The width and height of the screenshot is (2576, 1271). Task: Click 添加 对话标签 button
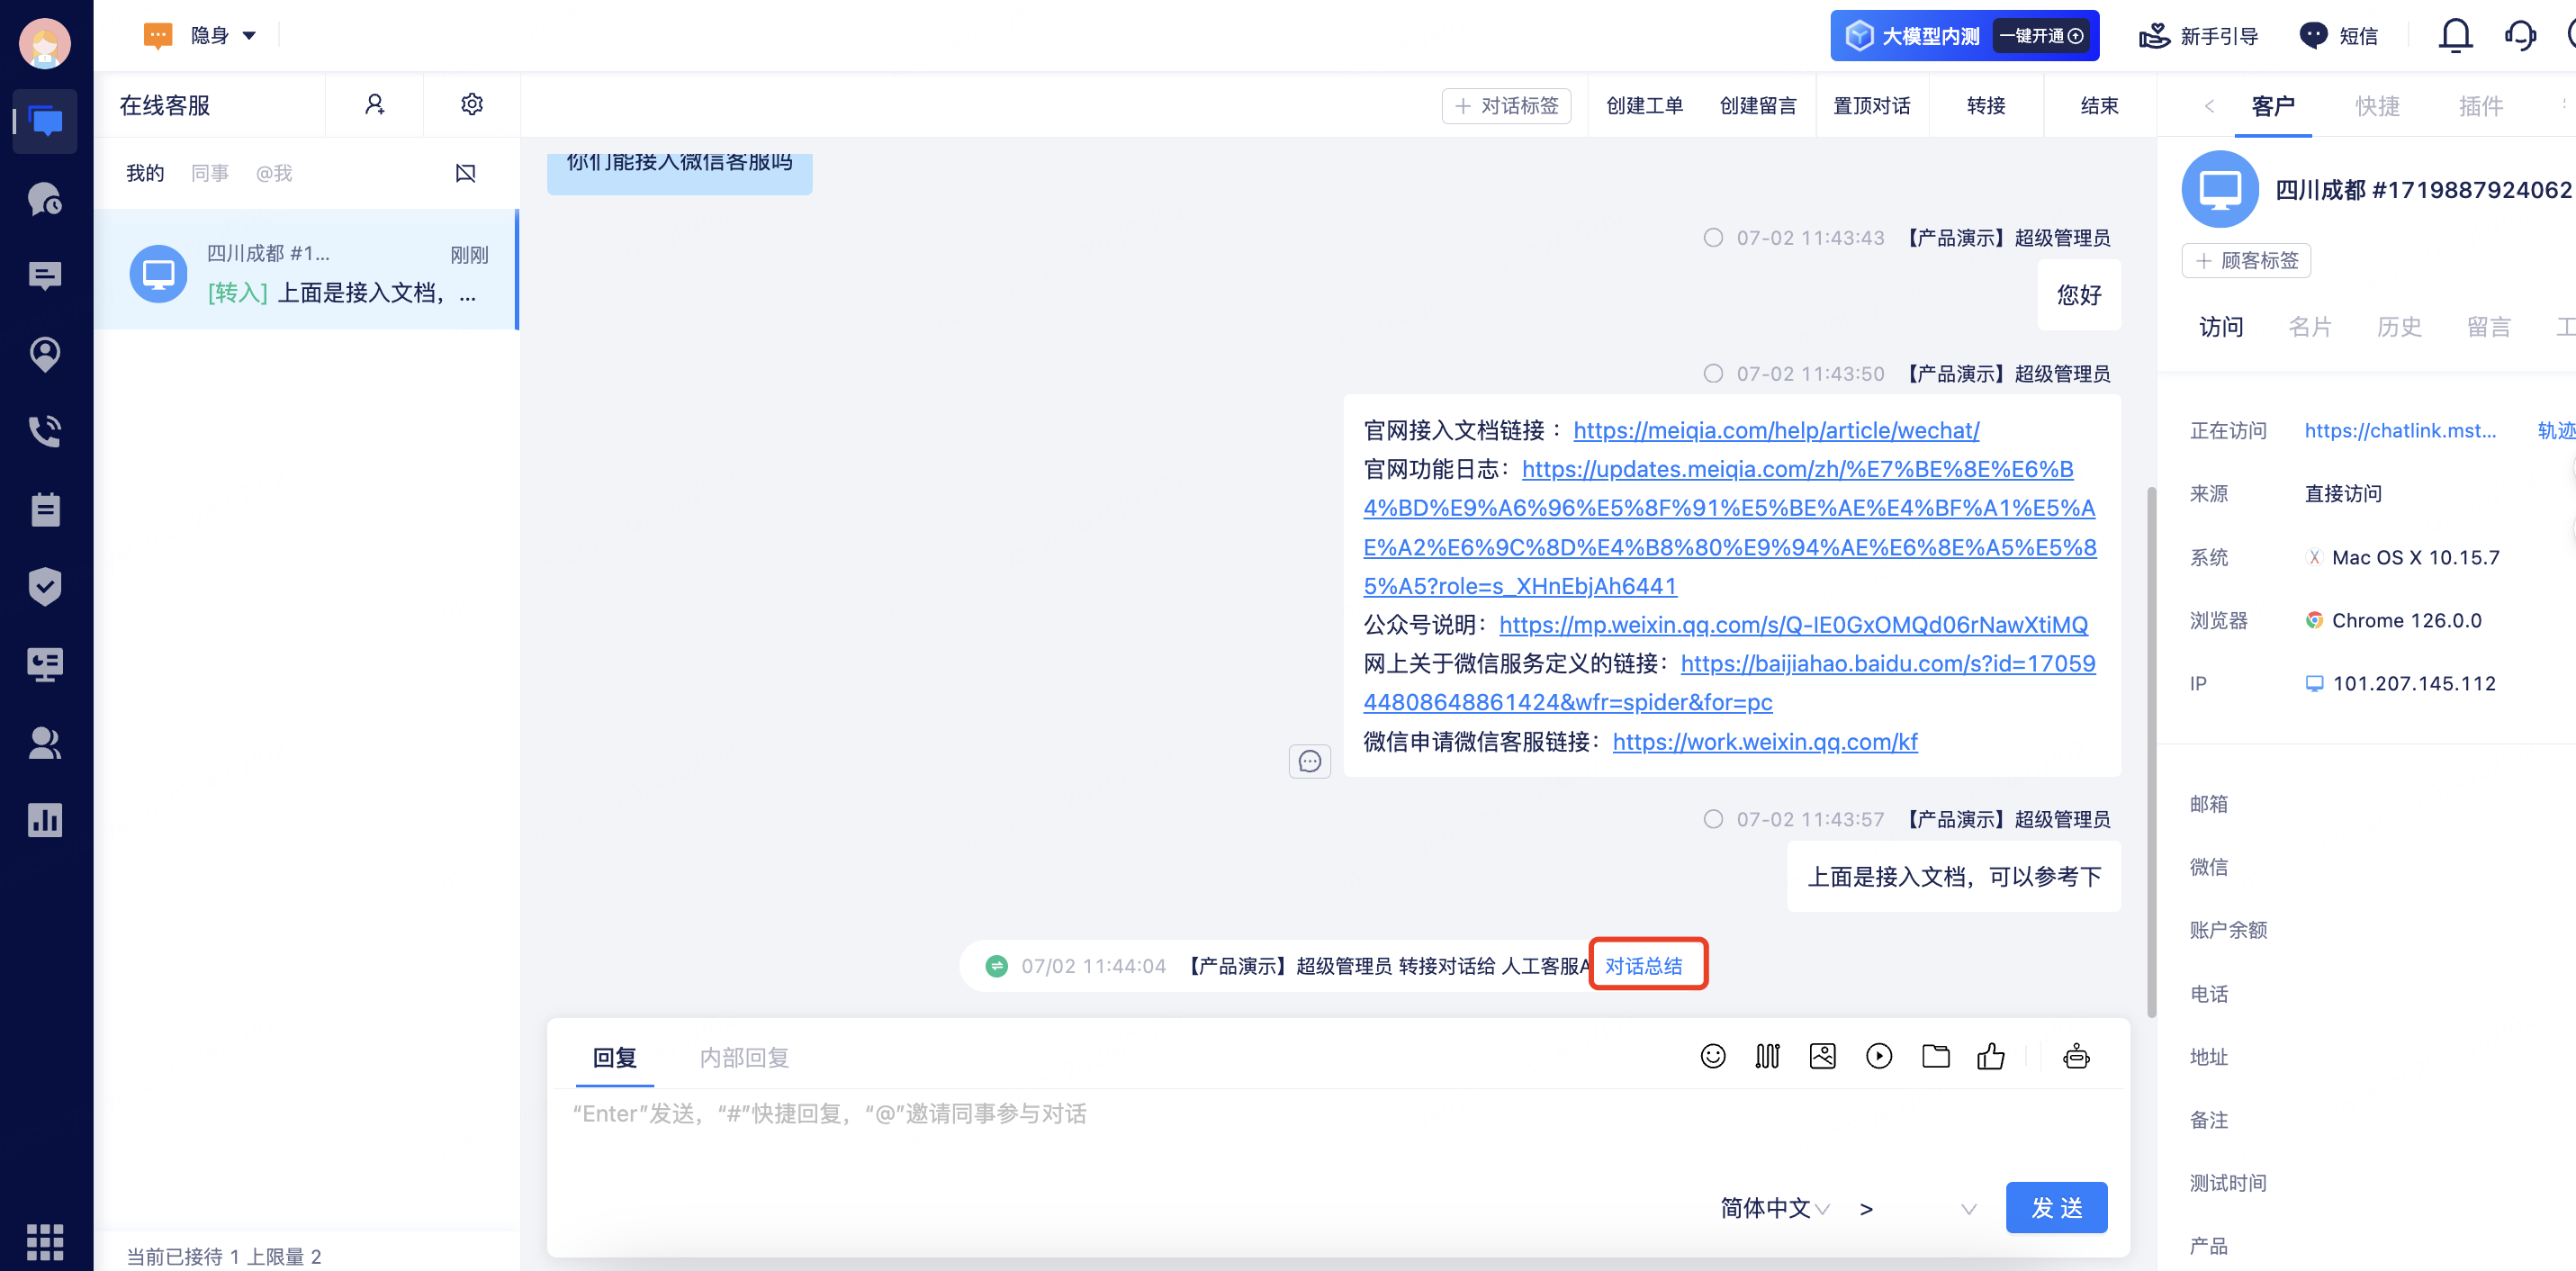click(1506, 106)
